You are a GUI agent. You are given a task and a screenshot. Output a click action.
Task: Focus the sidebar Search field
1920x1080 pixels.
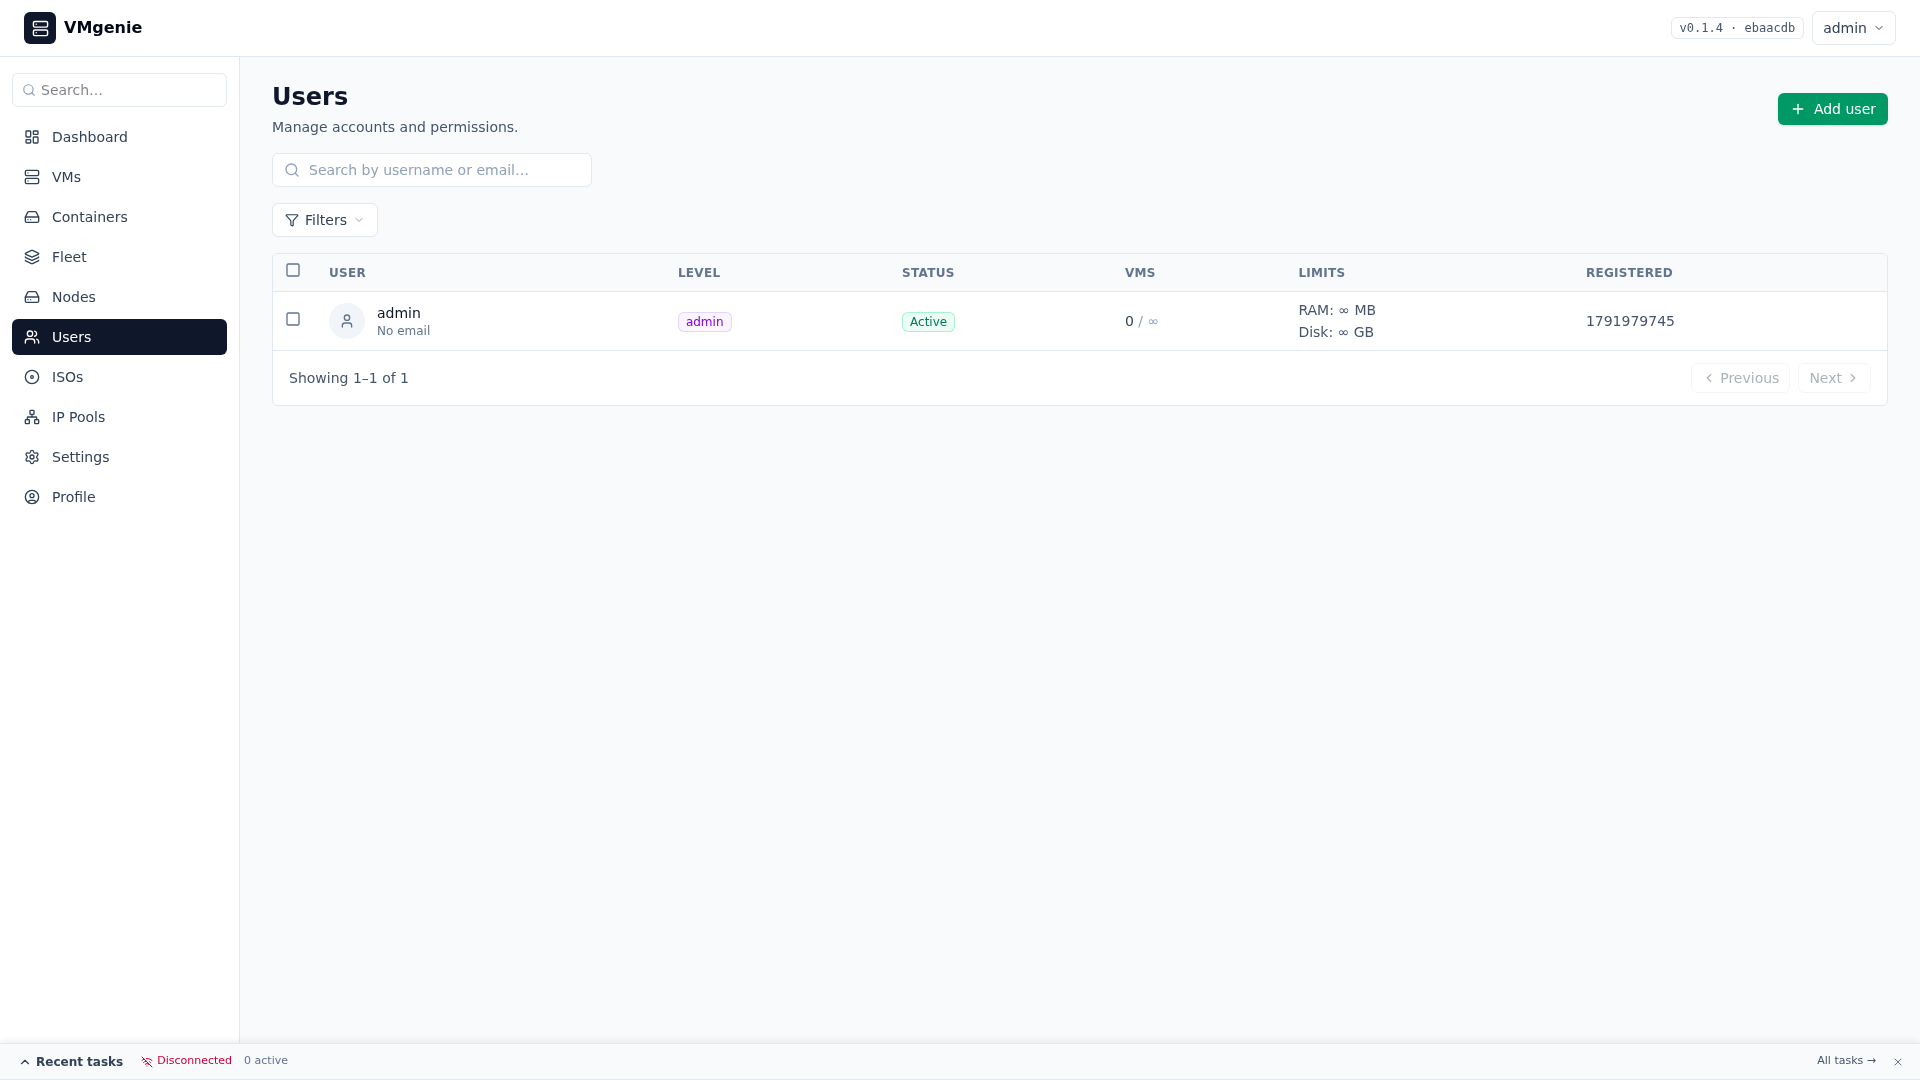pos(119,90)
